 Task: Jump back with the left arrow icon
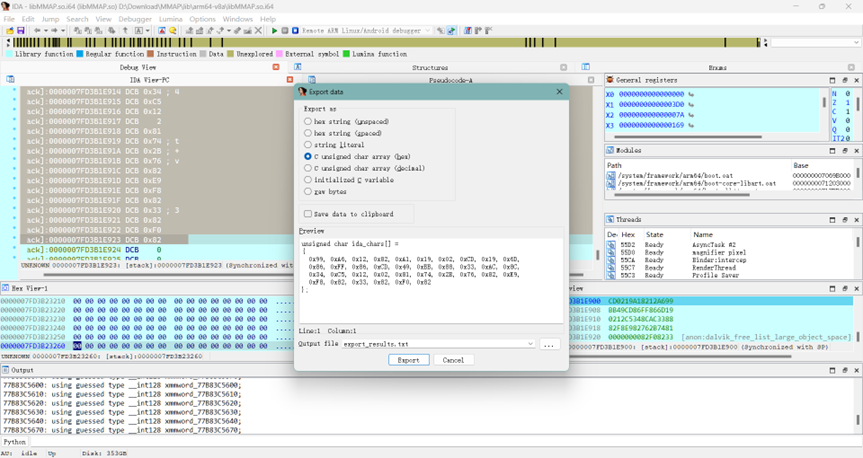pyautogui.click(x=37, y=31)
